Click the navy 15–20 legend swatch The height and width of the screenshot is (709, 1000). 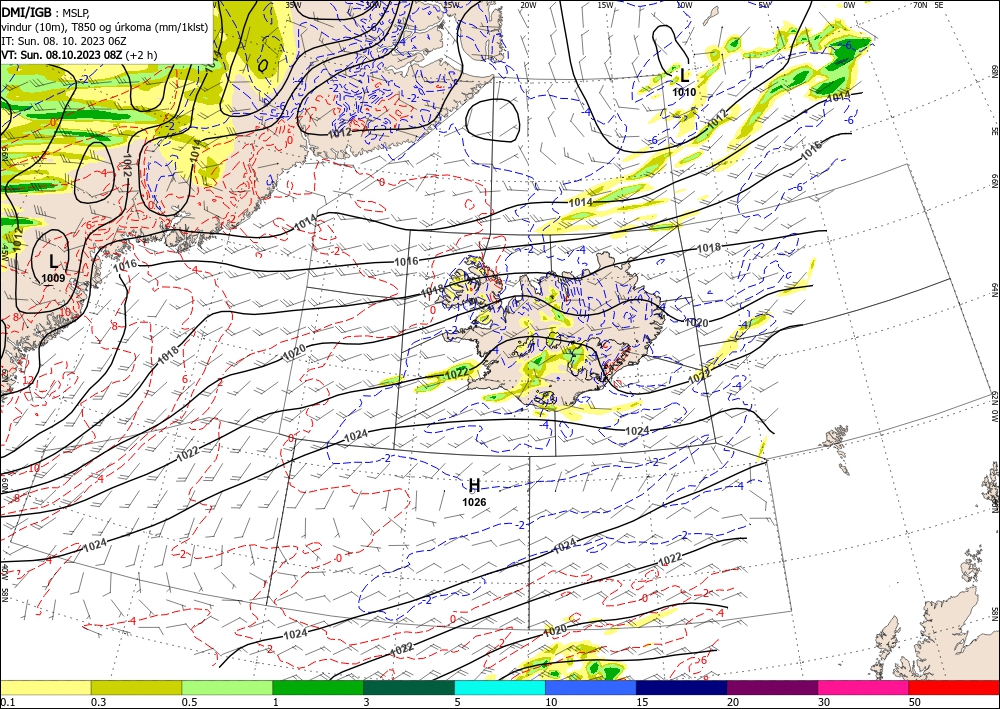pyautogui.click(x=682, y=687)
